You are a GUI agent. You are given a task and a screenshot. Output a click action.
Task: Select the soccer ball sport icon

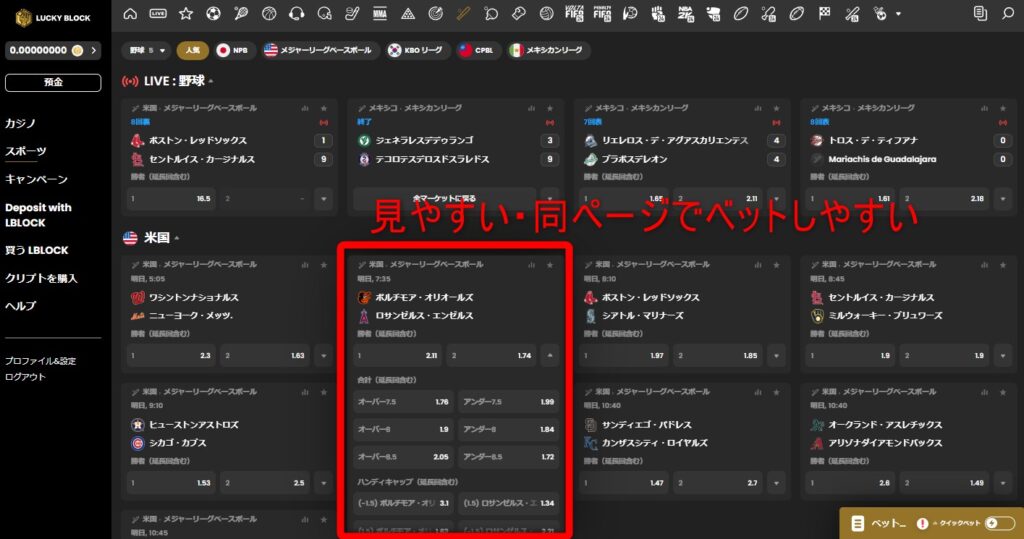tap(214, 14)
